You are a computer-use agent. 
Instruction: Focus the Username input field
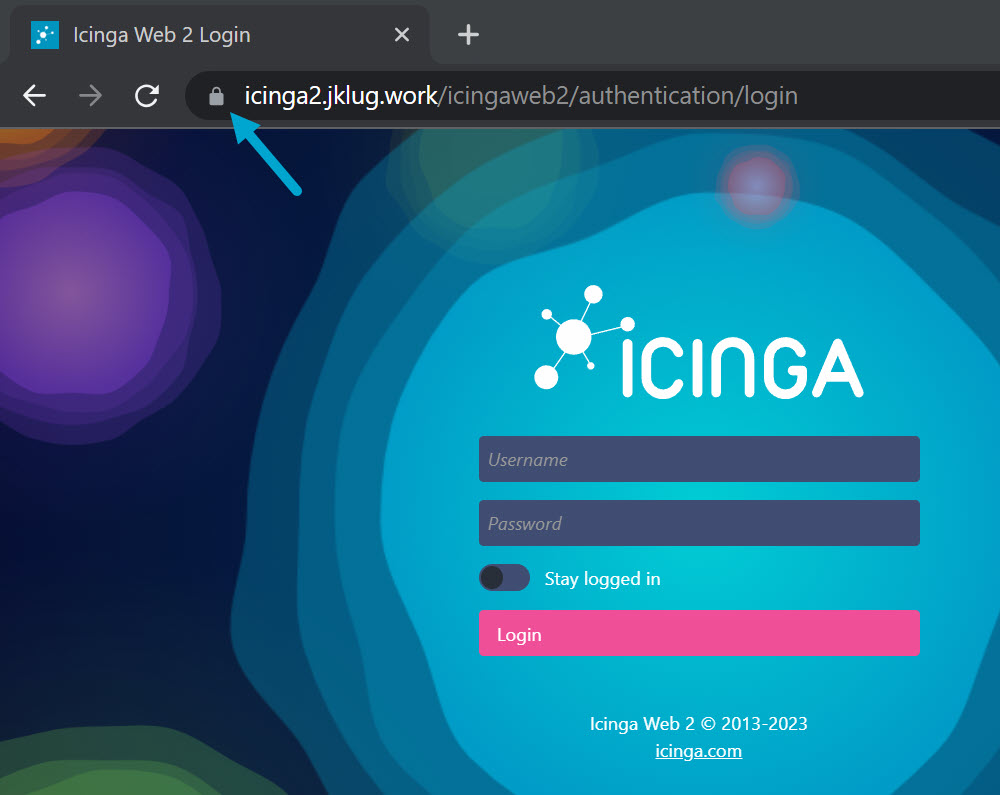[x=698, y=460]
